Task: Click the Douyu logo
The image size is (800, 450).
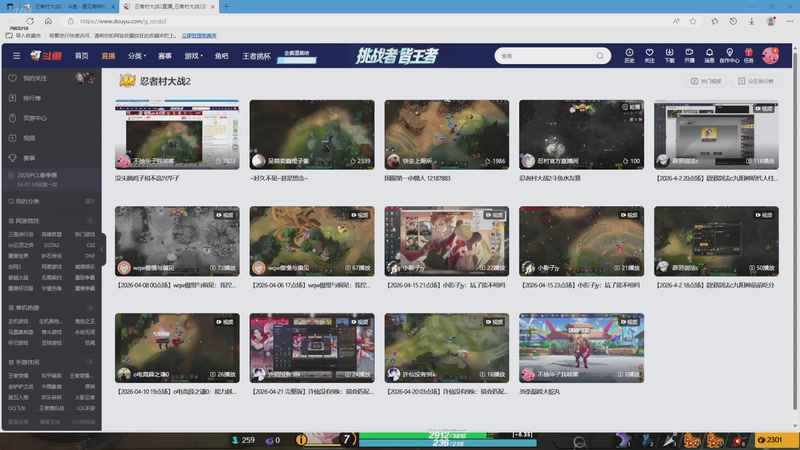Action: coord(46,56)
